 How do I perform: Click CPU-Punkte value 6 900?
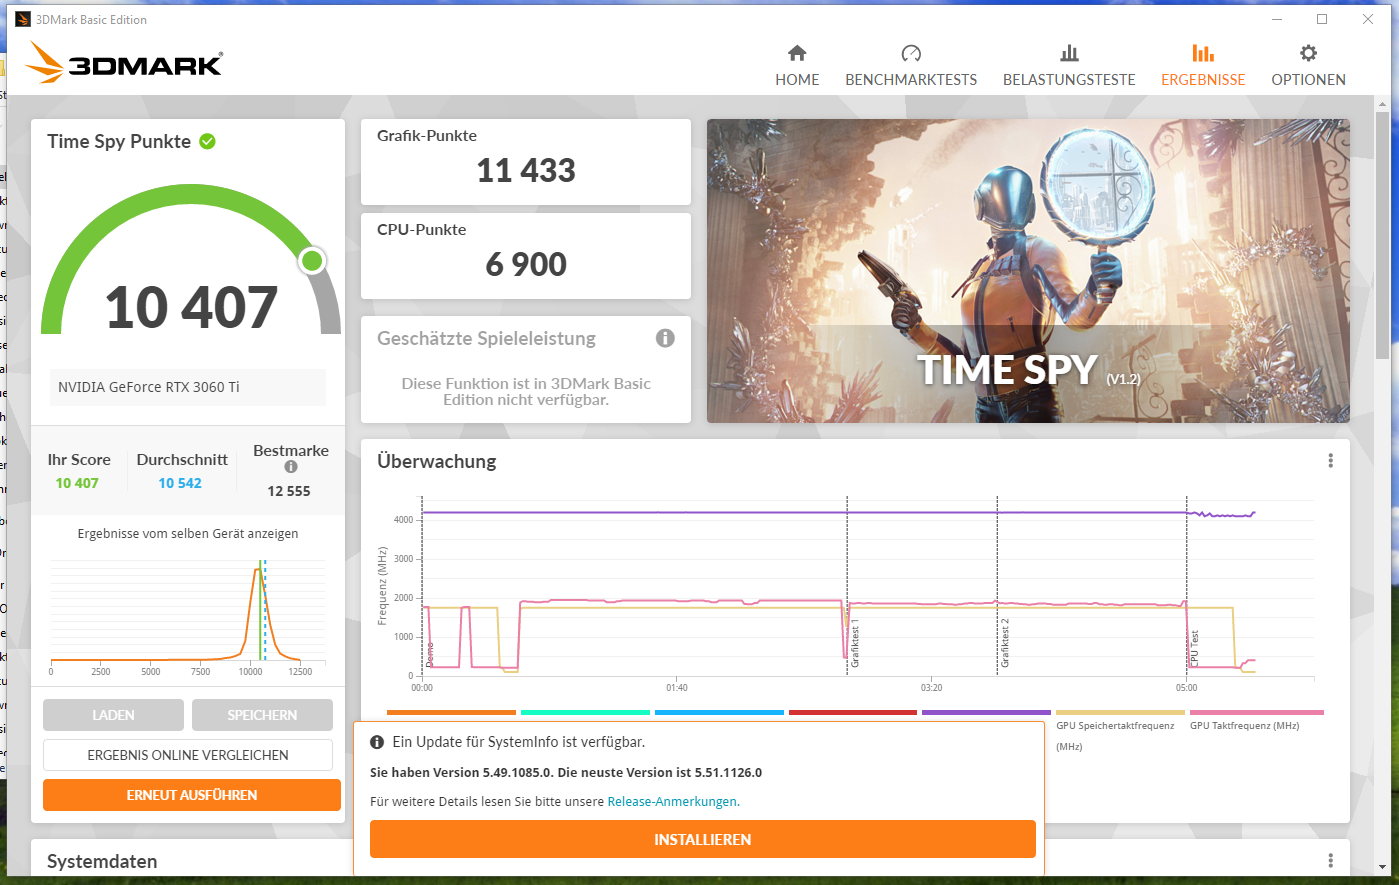click(x=526, y=265)
